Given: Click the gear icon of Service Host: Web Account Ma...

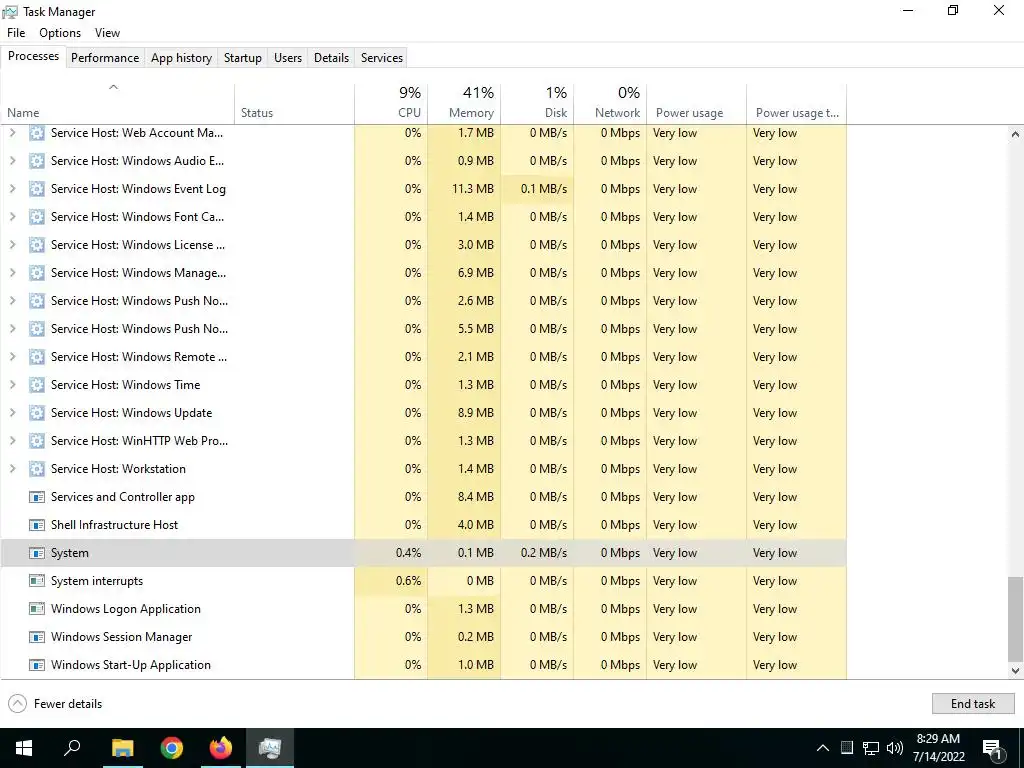Looking at the screenshot, I should (37, 133).
